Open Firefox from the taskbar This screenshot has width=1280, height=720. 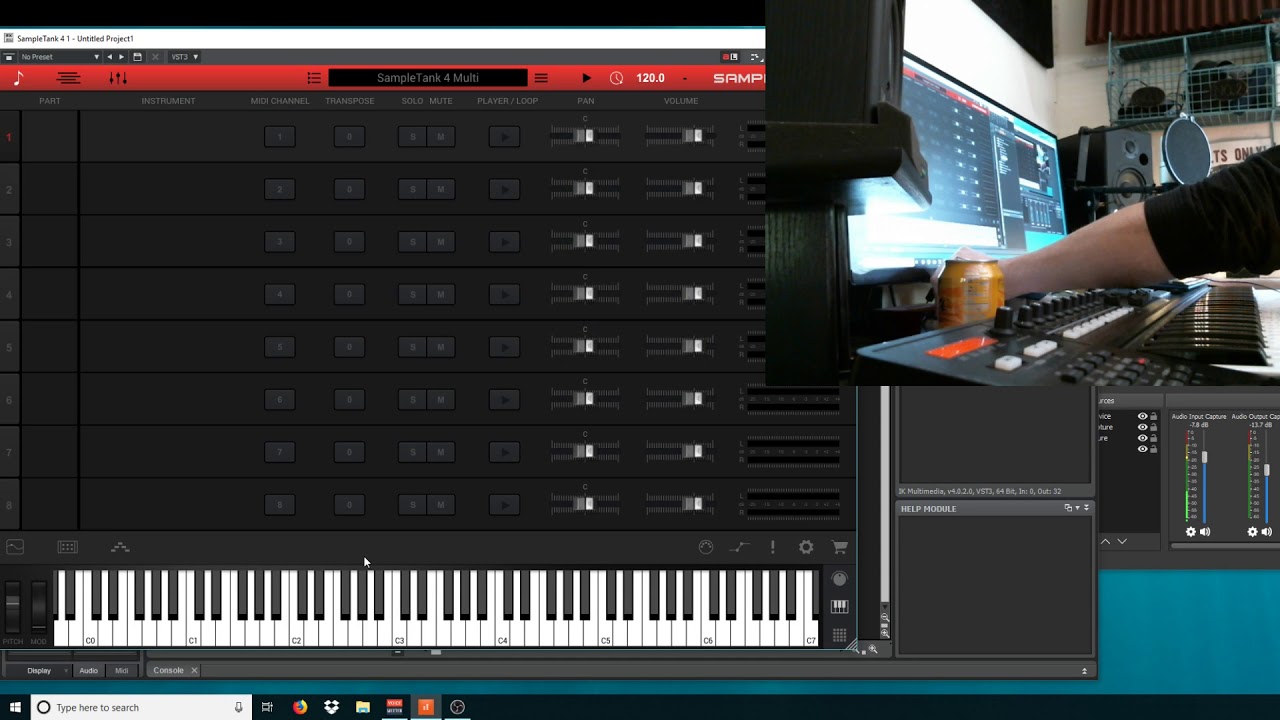(300, 707)
